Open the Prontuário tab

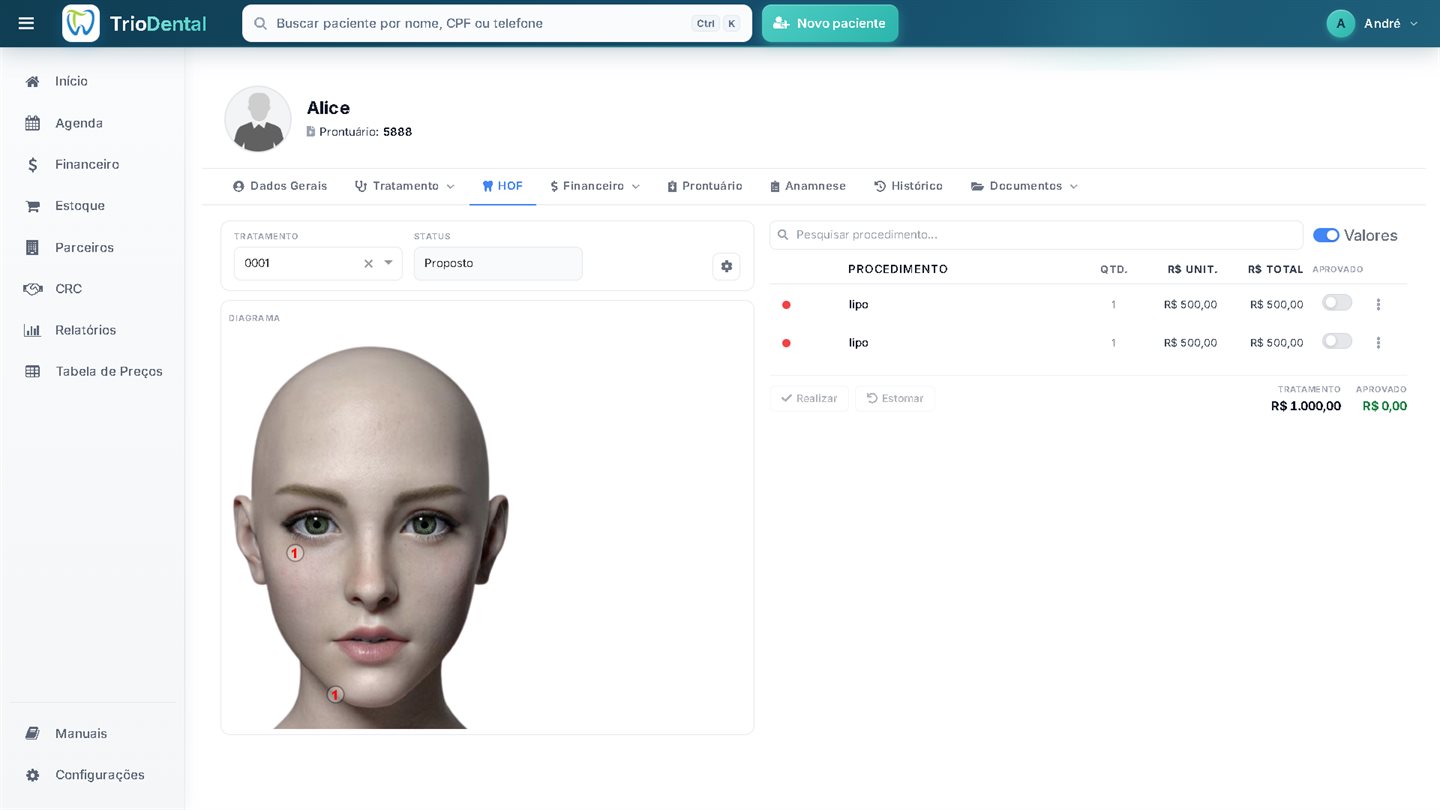(705, 186)
